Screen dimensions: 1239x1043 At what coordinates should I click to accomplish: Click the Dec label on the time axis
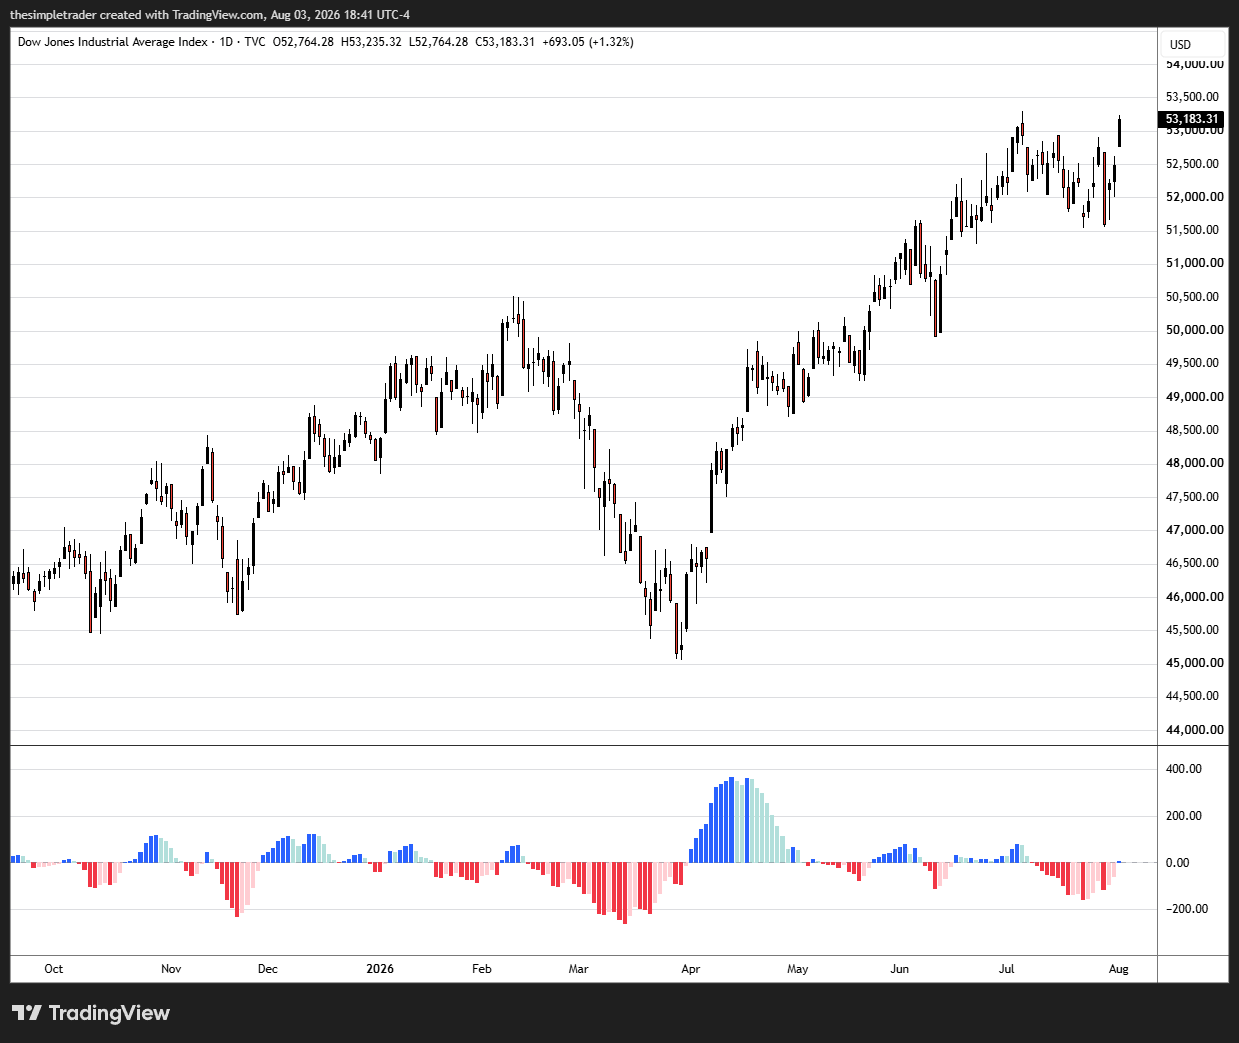coord(267,969)
